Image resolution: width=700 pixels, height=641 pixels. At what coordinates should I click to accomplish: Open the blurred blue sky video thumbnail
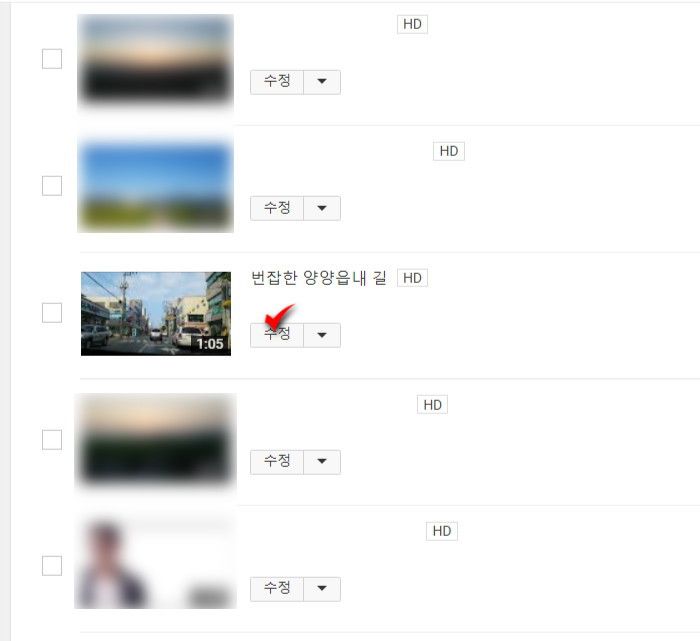[155, 185]
